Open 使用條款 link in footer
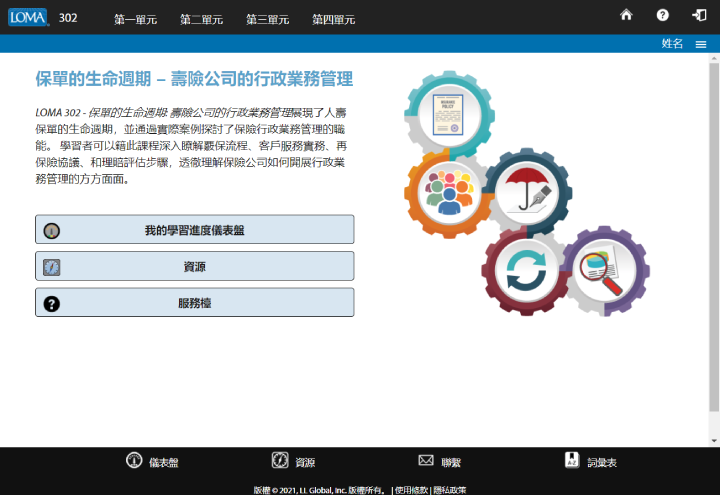The height and width of the screenshot is (495, 720). (411, 490)
